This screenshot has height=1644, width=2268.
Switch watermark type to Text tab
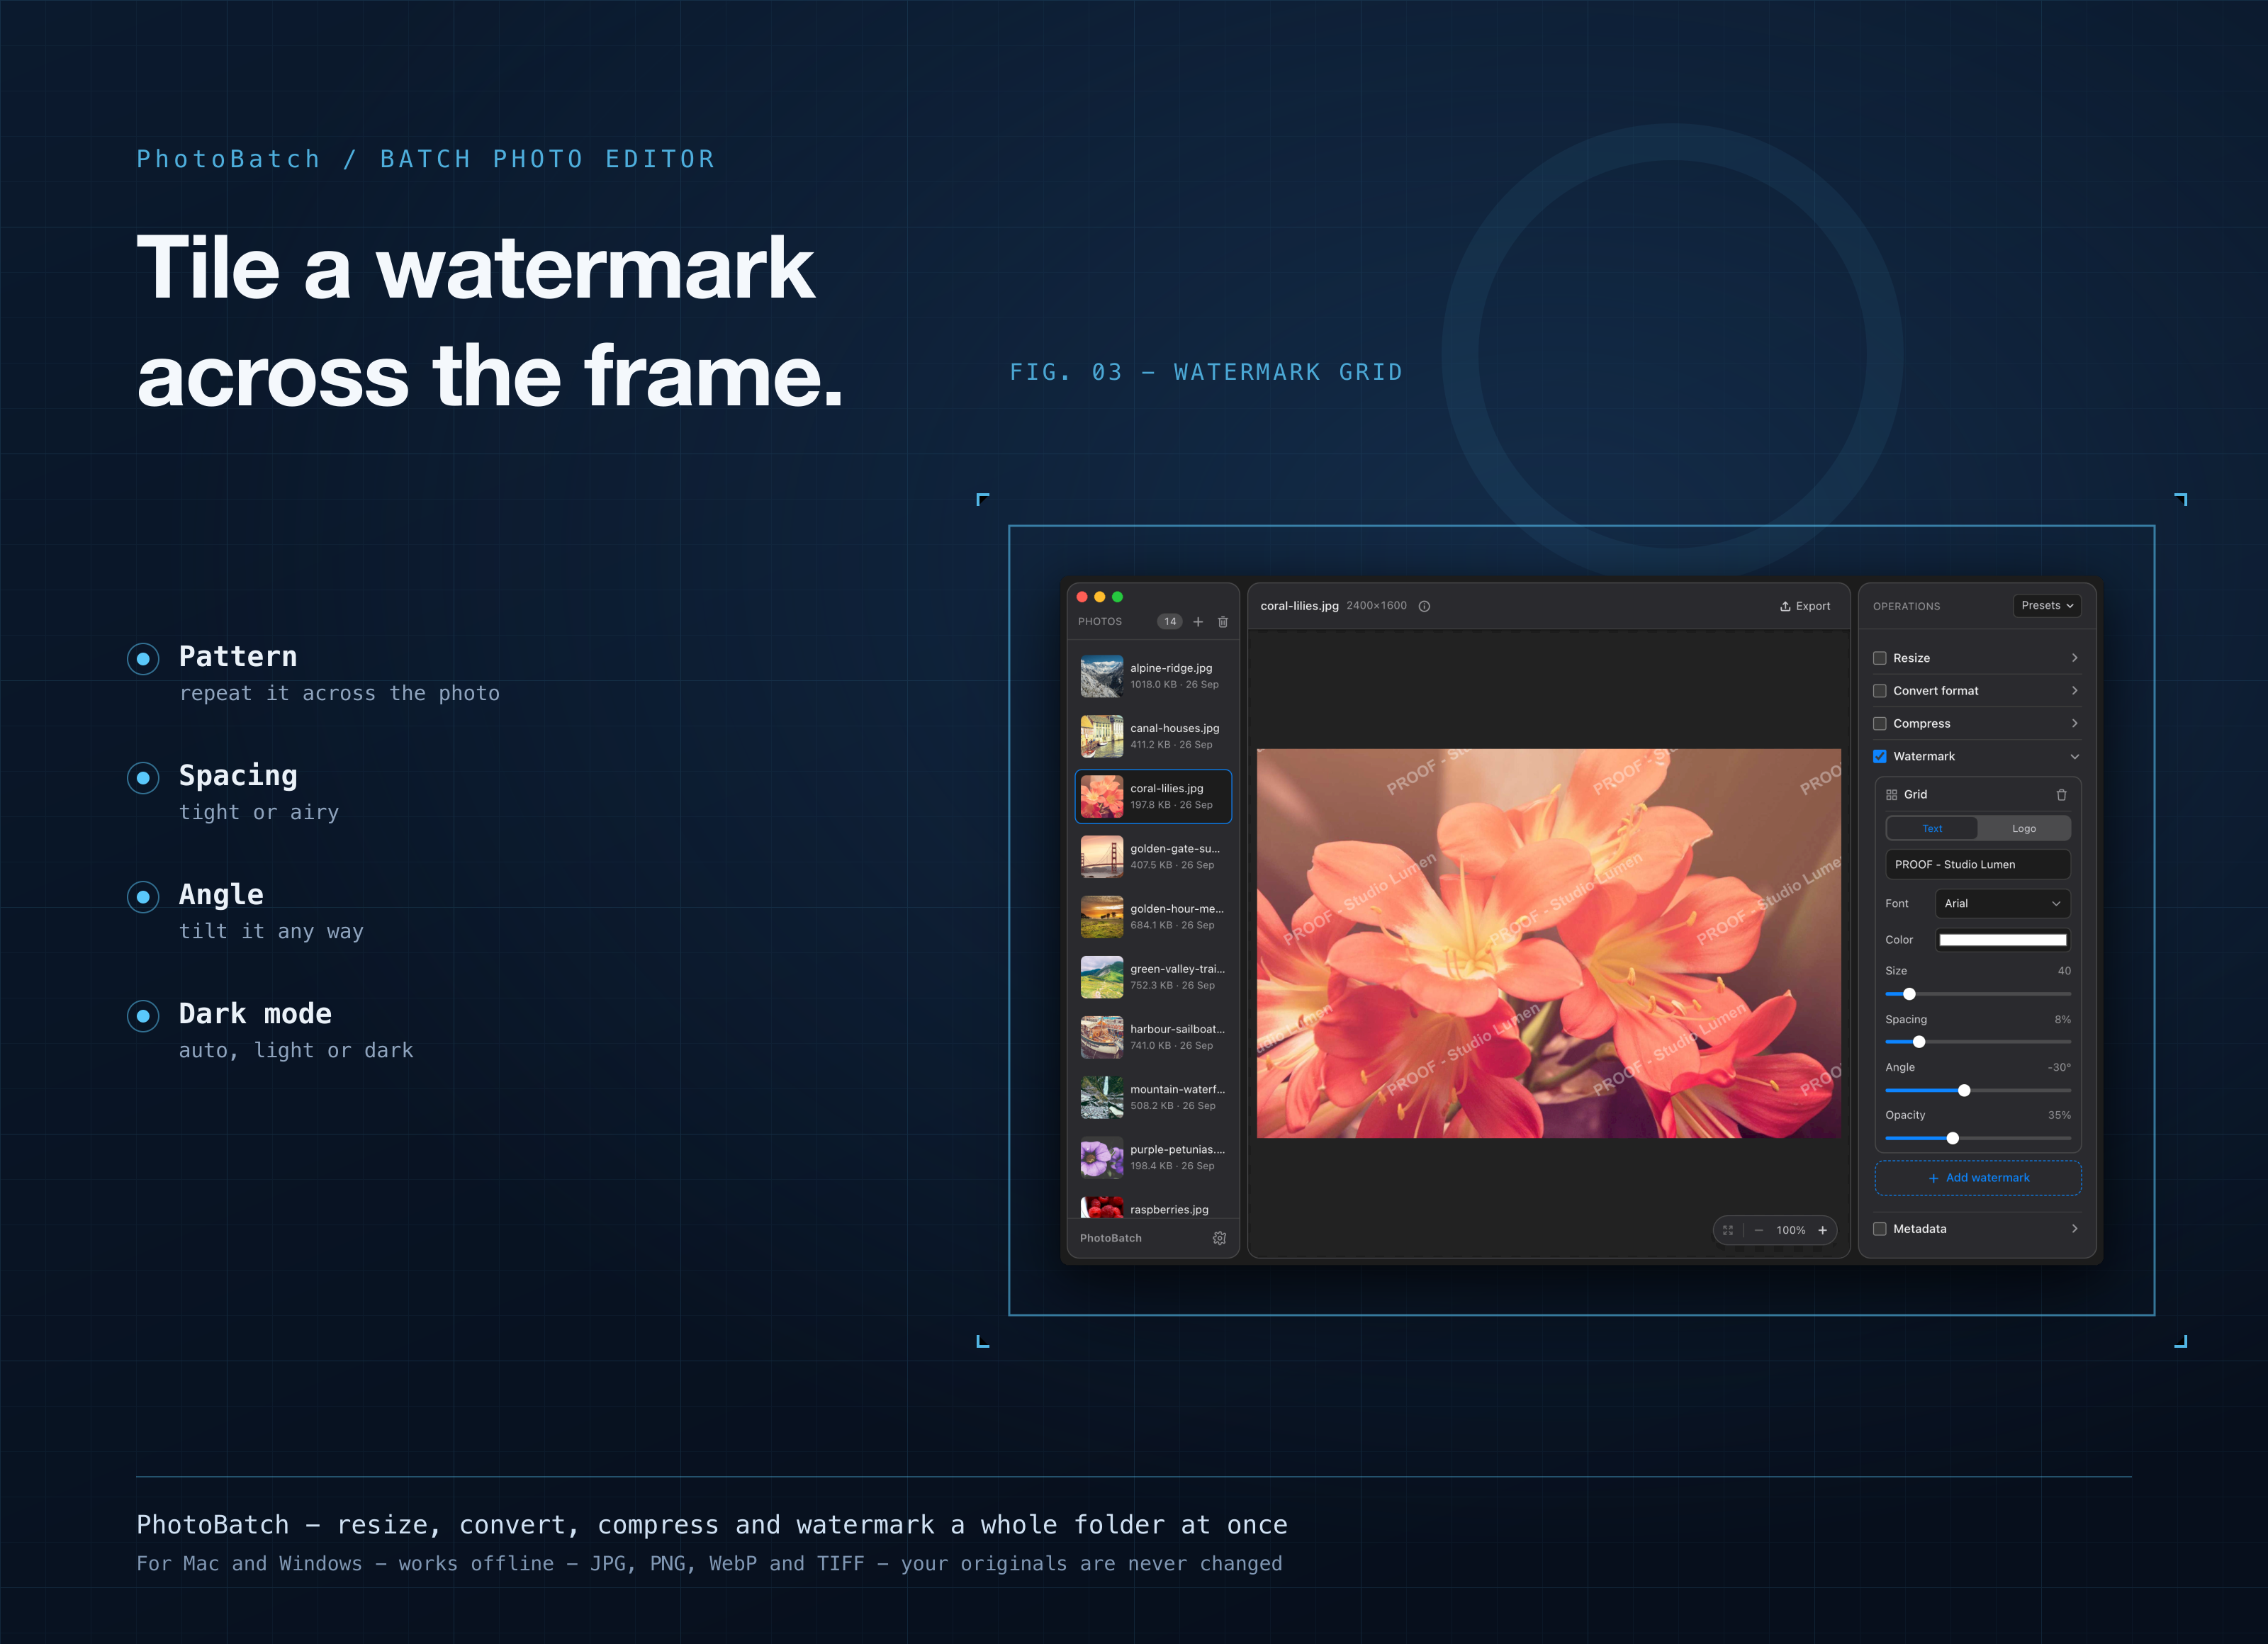[1932, 829]
